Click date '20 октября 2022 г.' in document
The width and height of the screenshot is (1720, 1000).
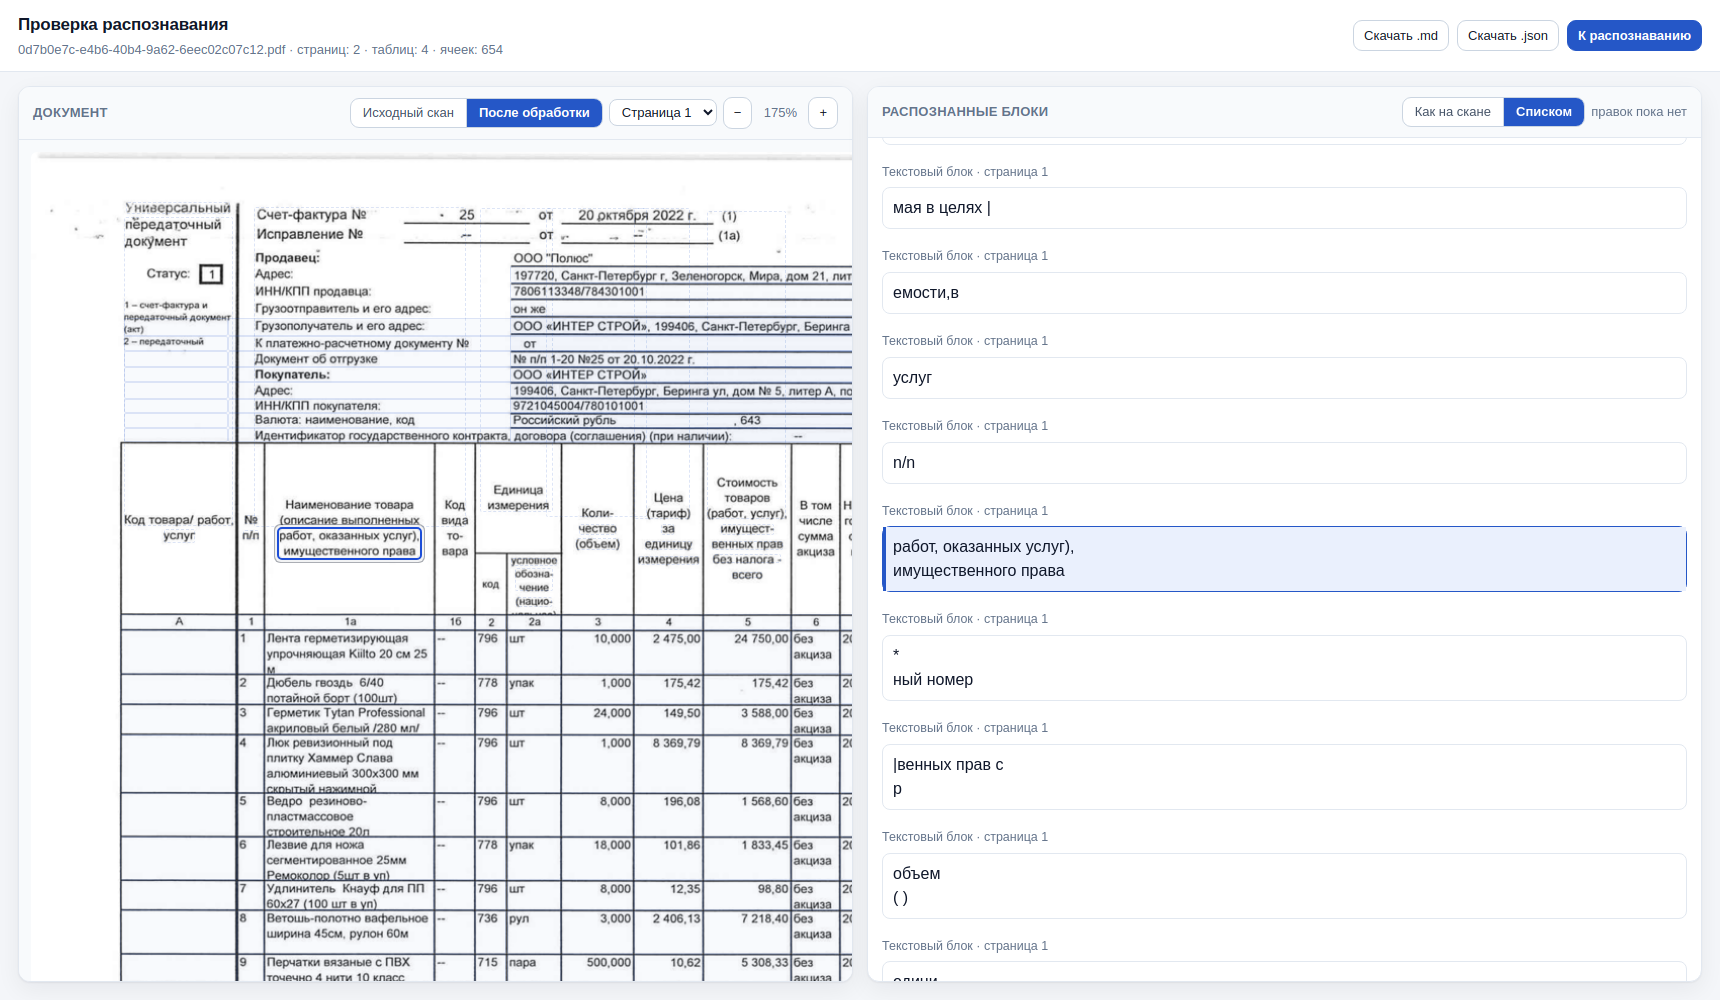[637, 215]
